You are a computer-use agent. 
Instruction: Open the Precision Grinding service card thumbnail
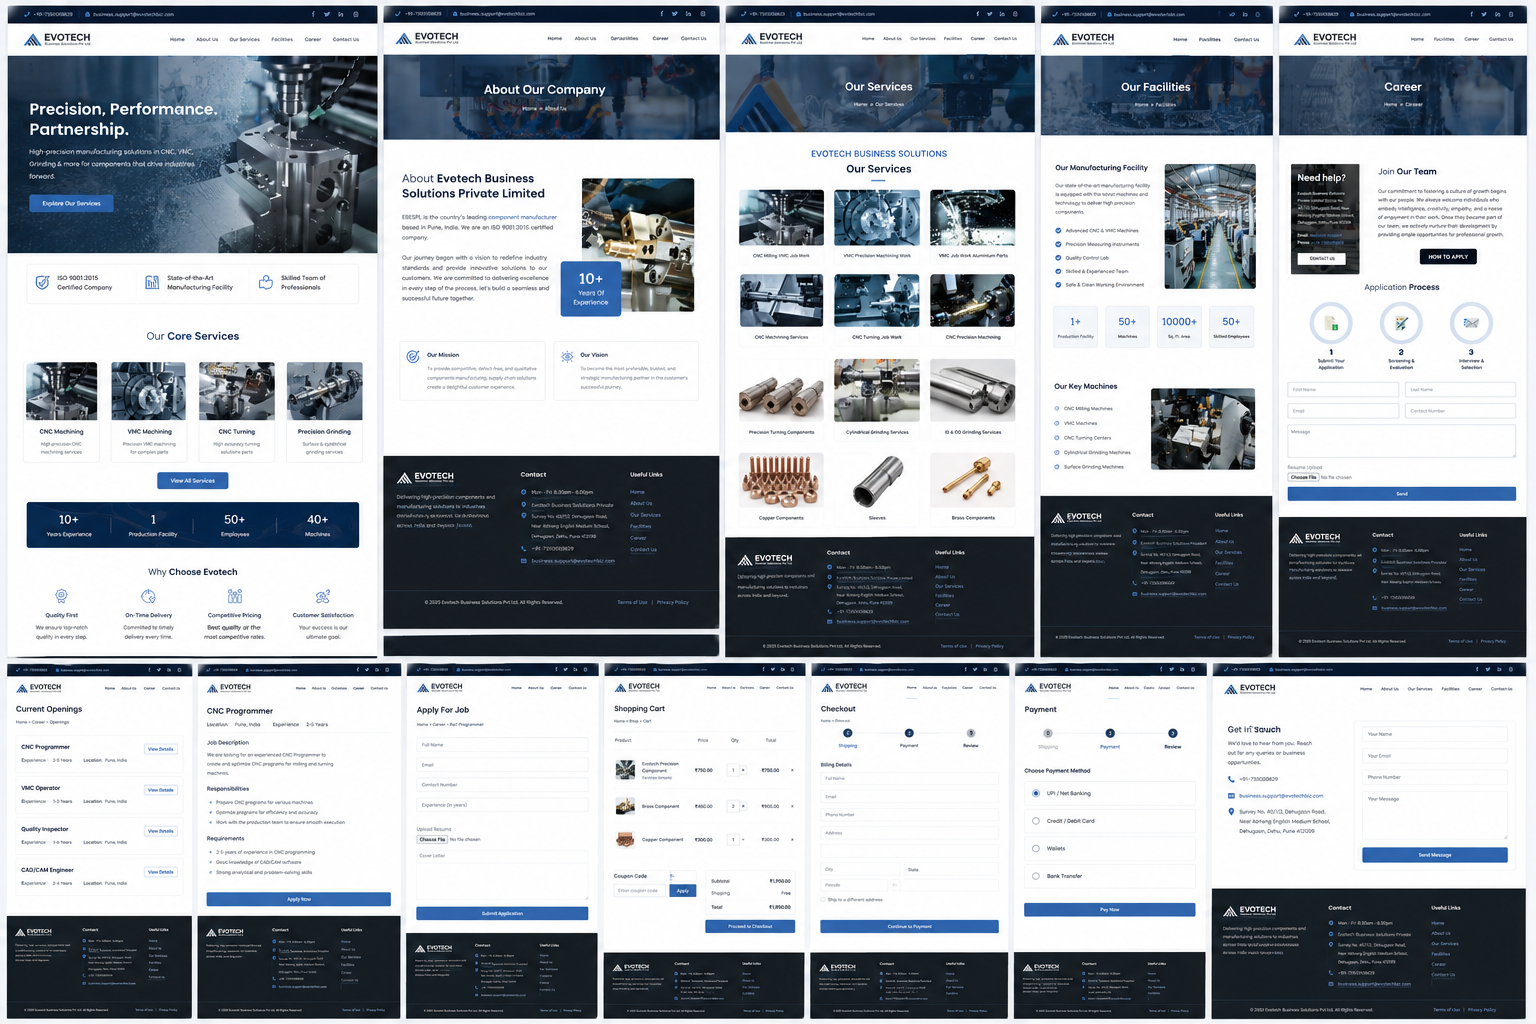(324, 391)
